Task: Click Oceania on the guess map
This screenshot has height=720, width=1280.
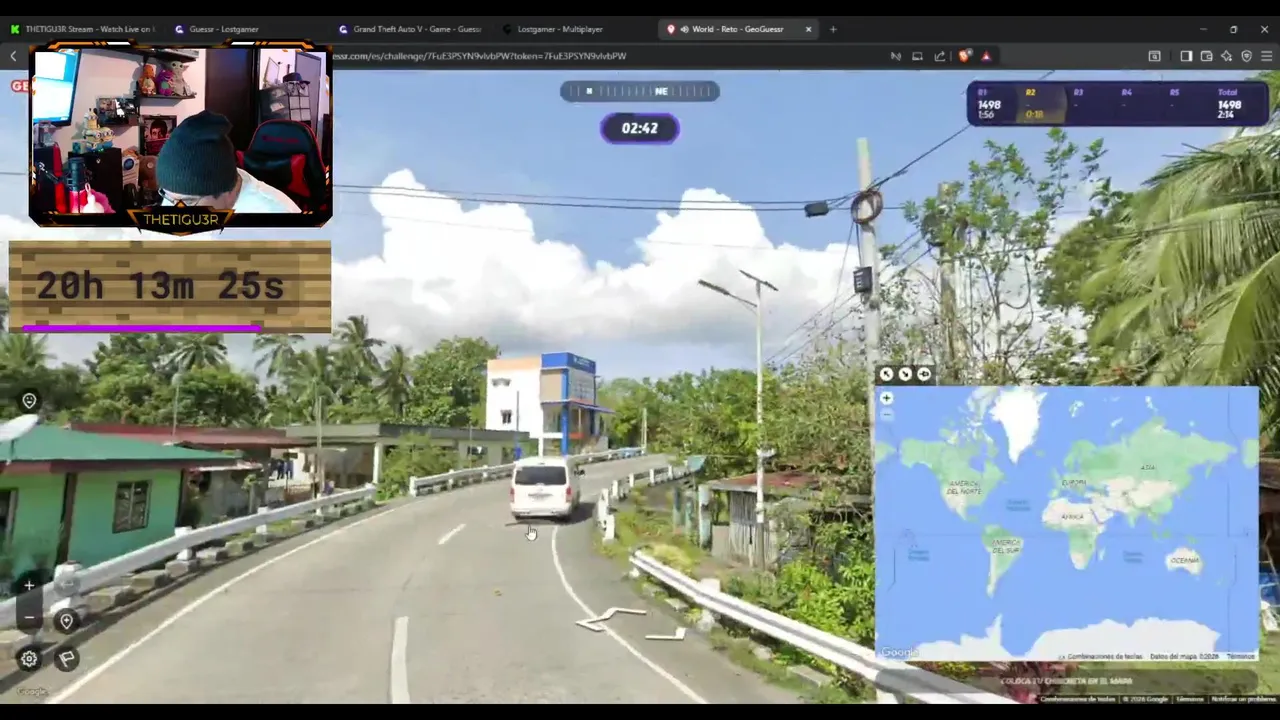Action: click(1183, 563)
